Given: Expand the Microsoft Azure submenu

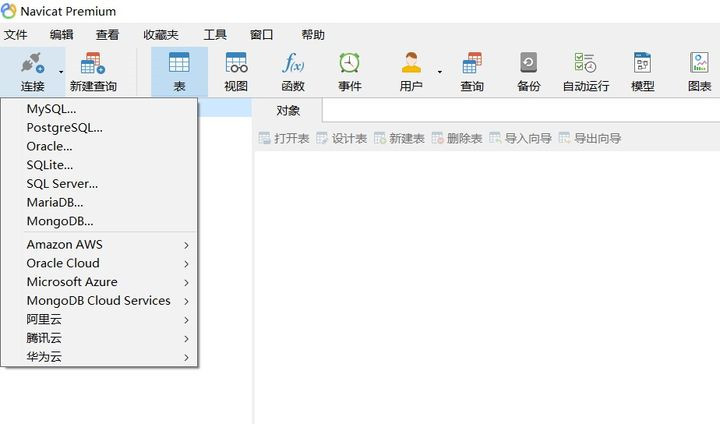Looking at the screenshot, I should pos(99,282).
